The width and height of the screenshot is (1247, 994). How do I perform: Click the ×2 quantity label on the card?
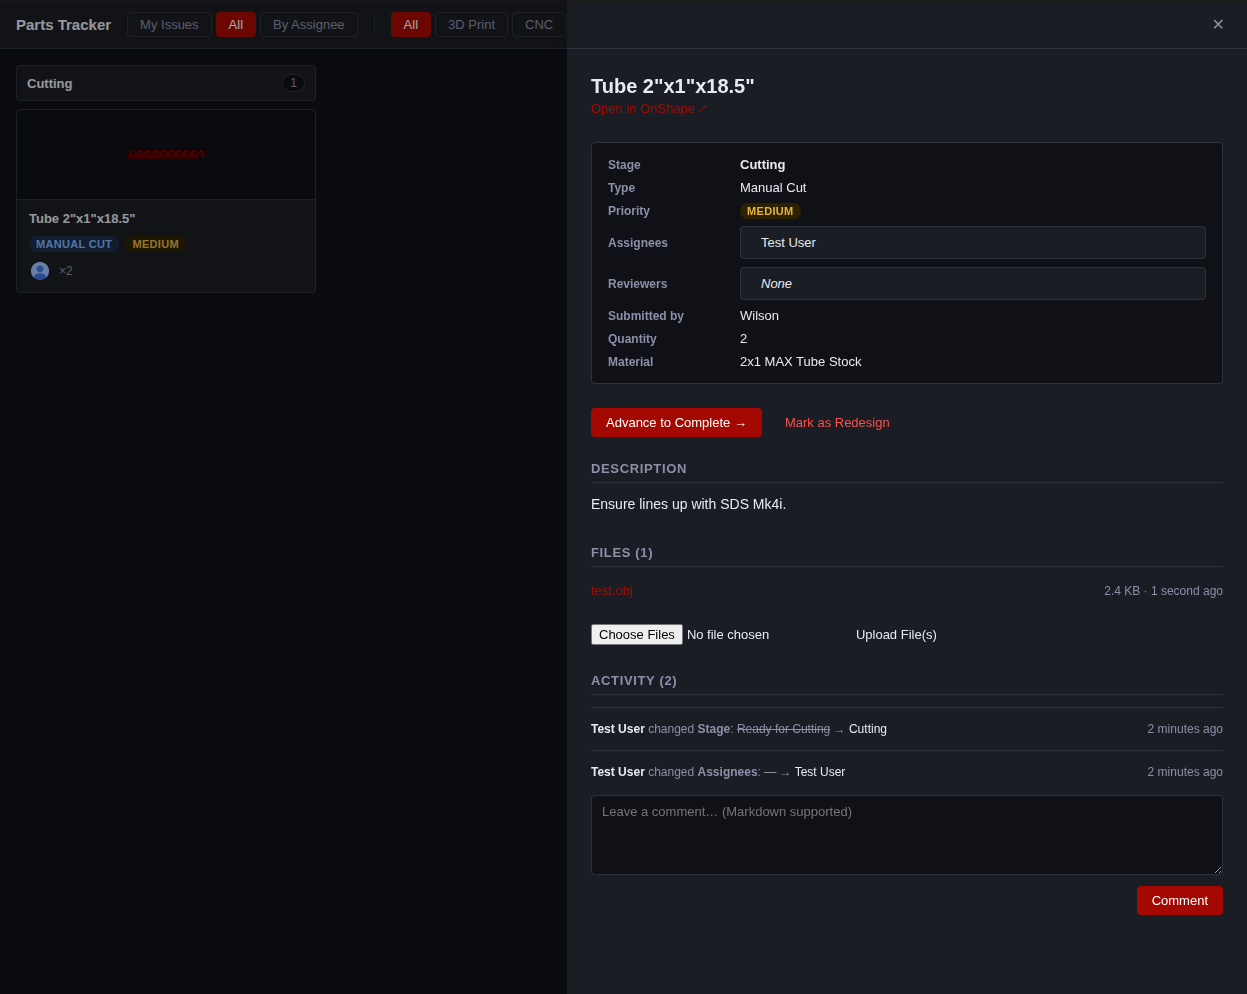click(66, 271)
